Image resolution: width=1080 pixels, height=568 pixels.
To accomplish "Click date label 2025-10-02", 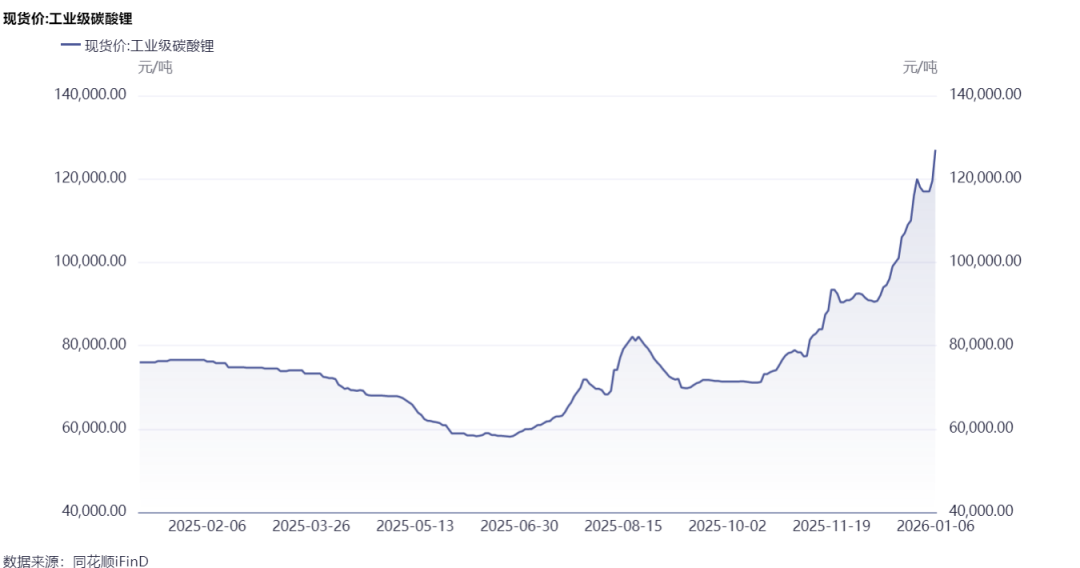I will (x=727, y=526).
